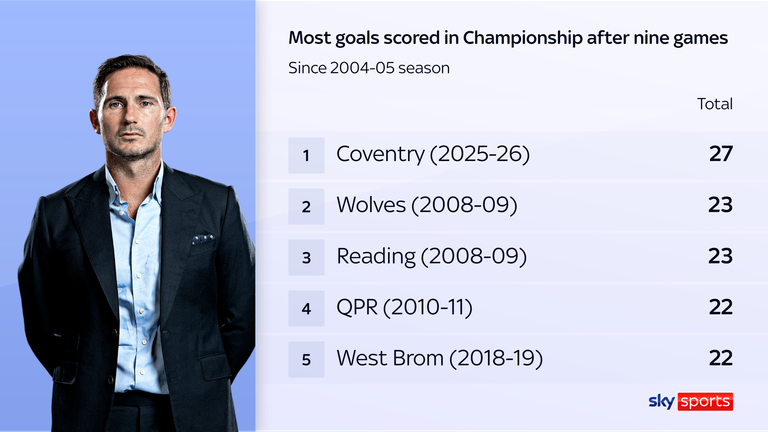Screen dimensions: 768x432
Task: Click Coventry's total of 27
Action: [719, 155]
